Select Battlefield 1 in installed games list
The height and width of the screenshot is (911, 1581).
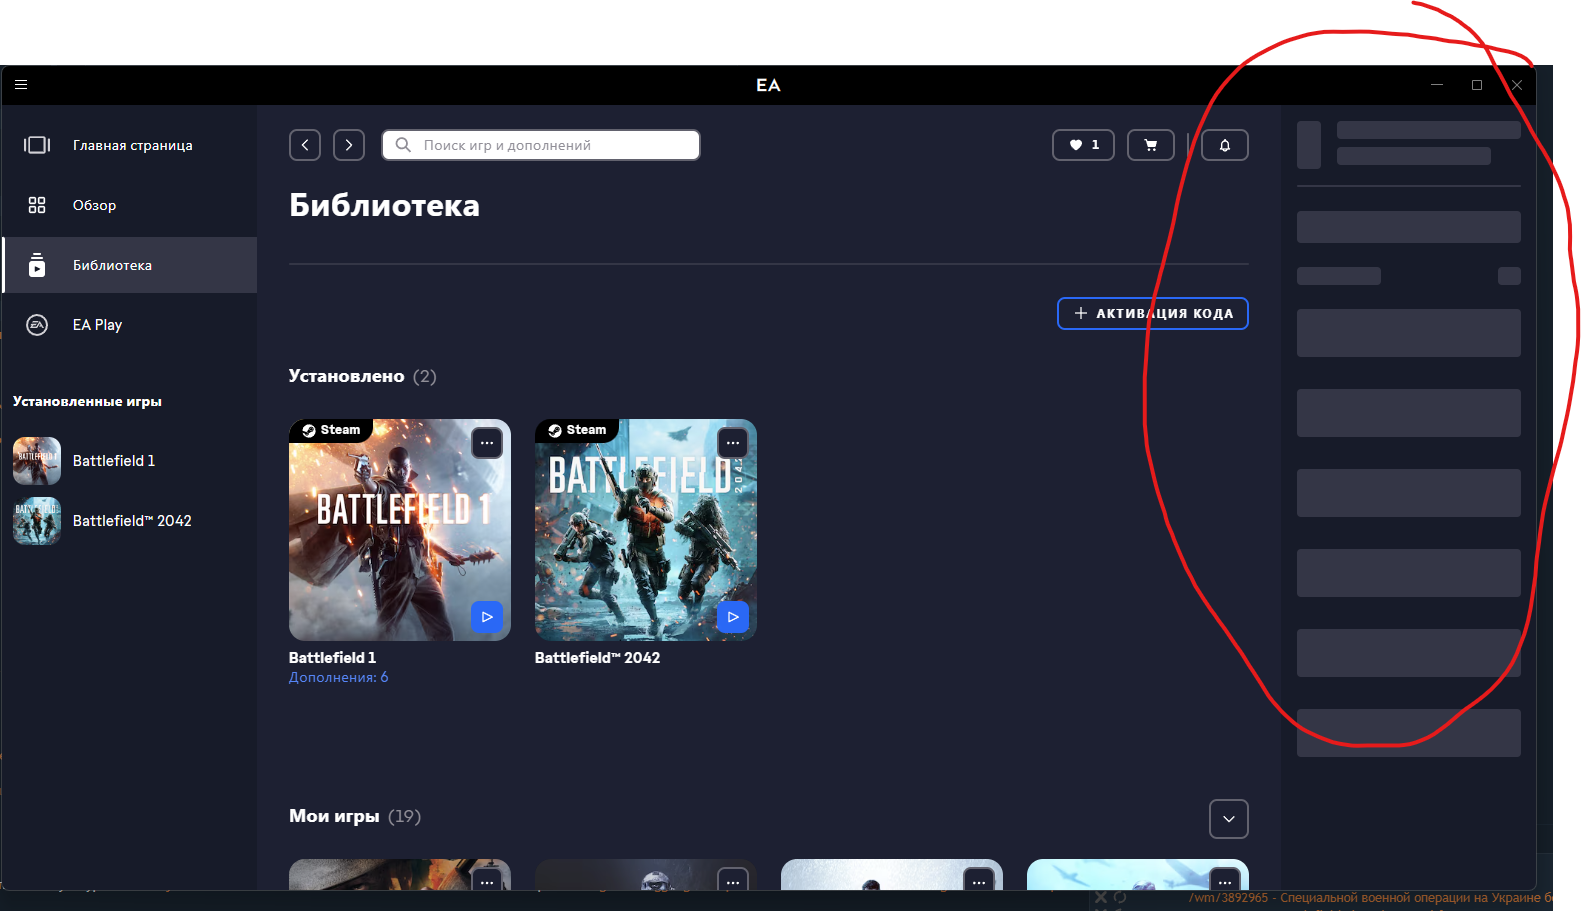(x=113, y=461)
